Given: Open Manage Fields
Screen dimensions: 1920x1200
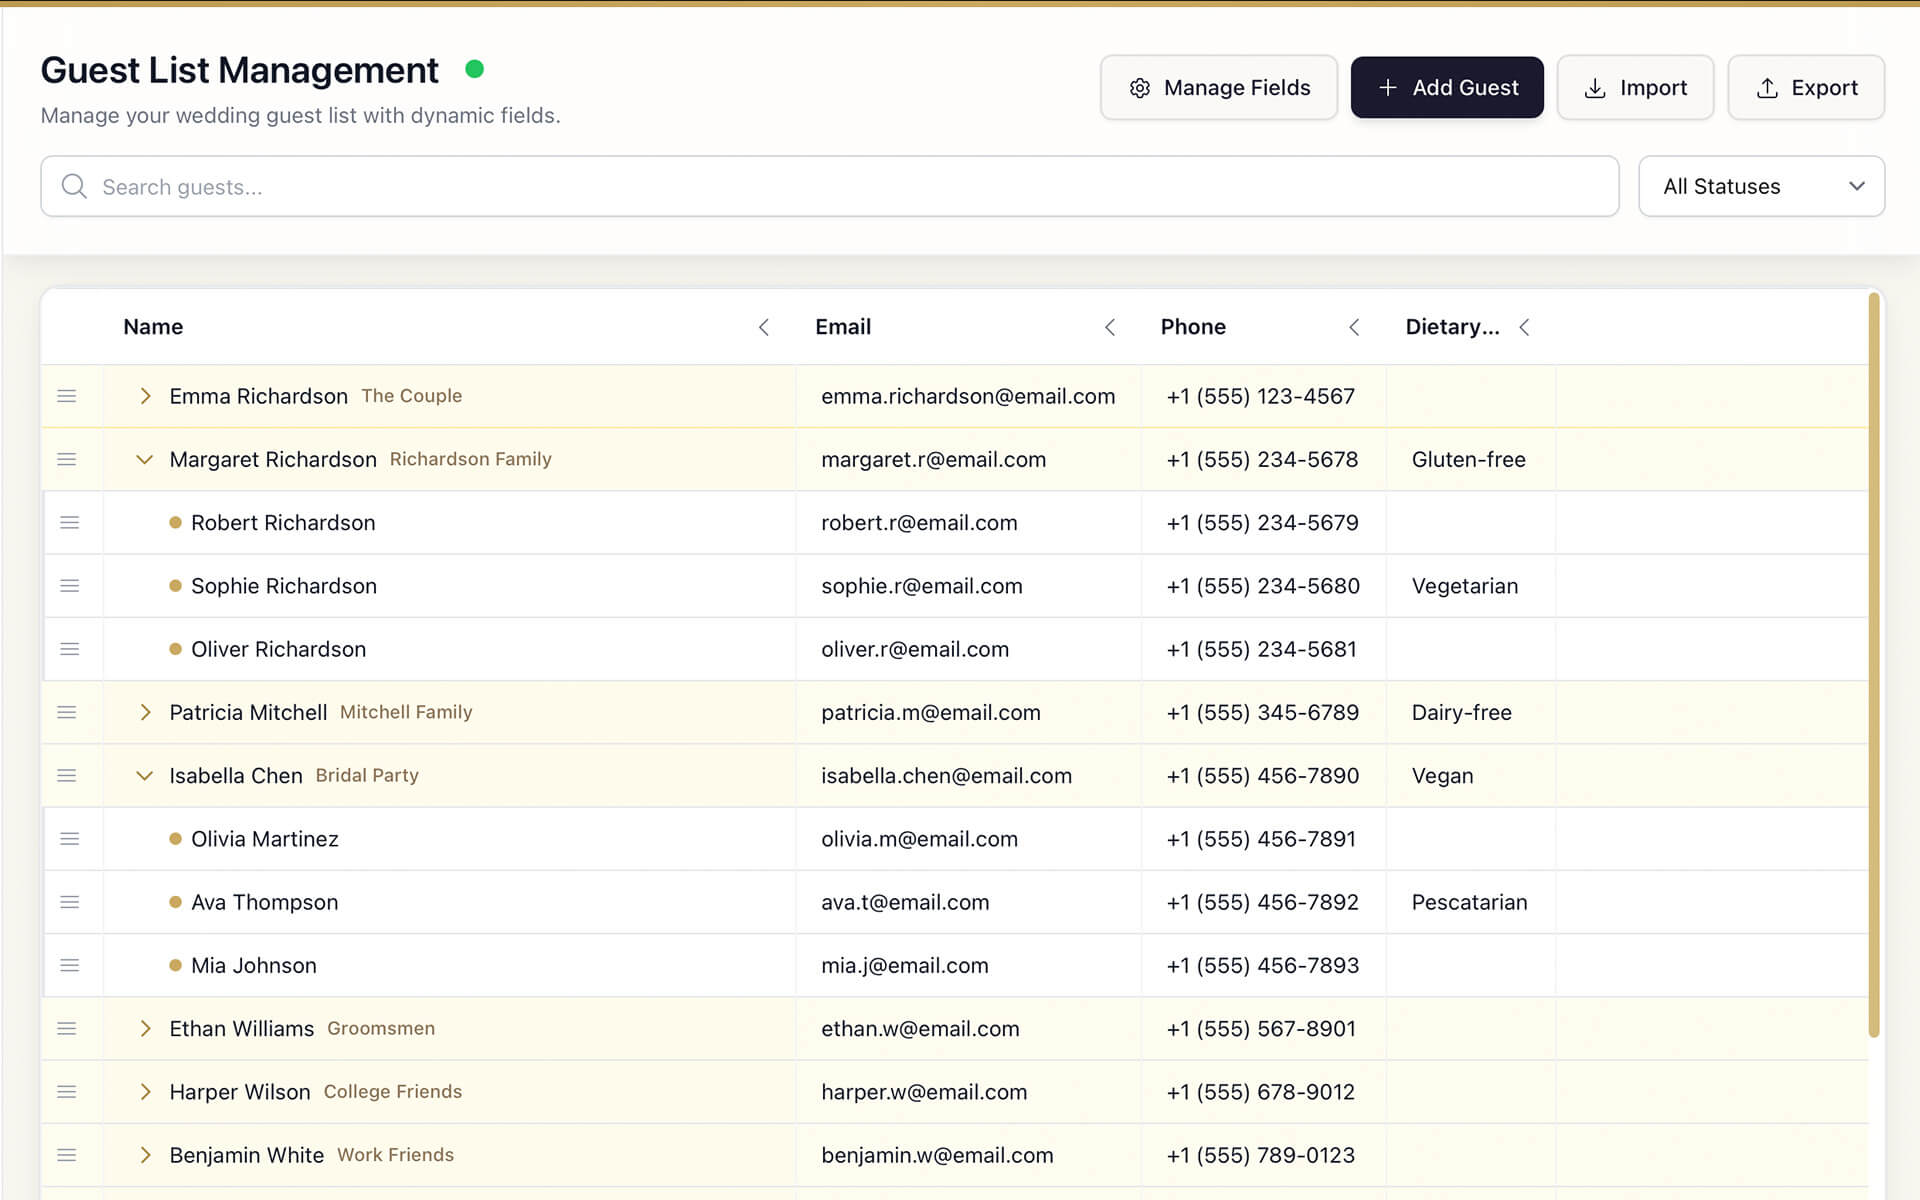Looking at the screenshot, I should (x=1219, y=88).
